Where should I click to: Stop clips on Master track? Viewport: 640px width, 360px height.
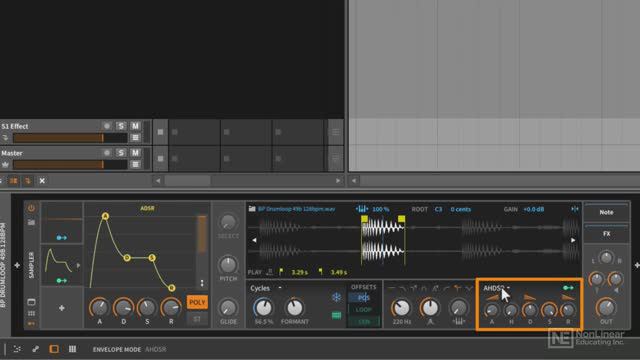click(x=160, y=158)
